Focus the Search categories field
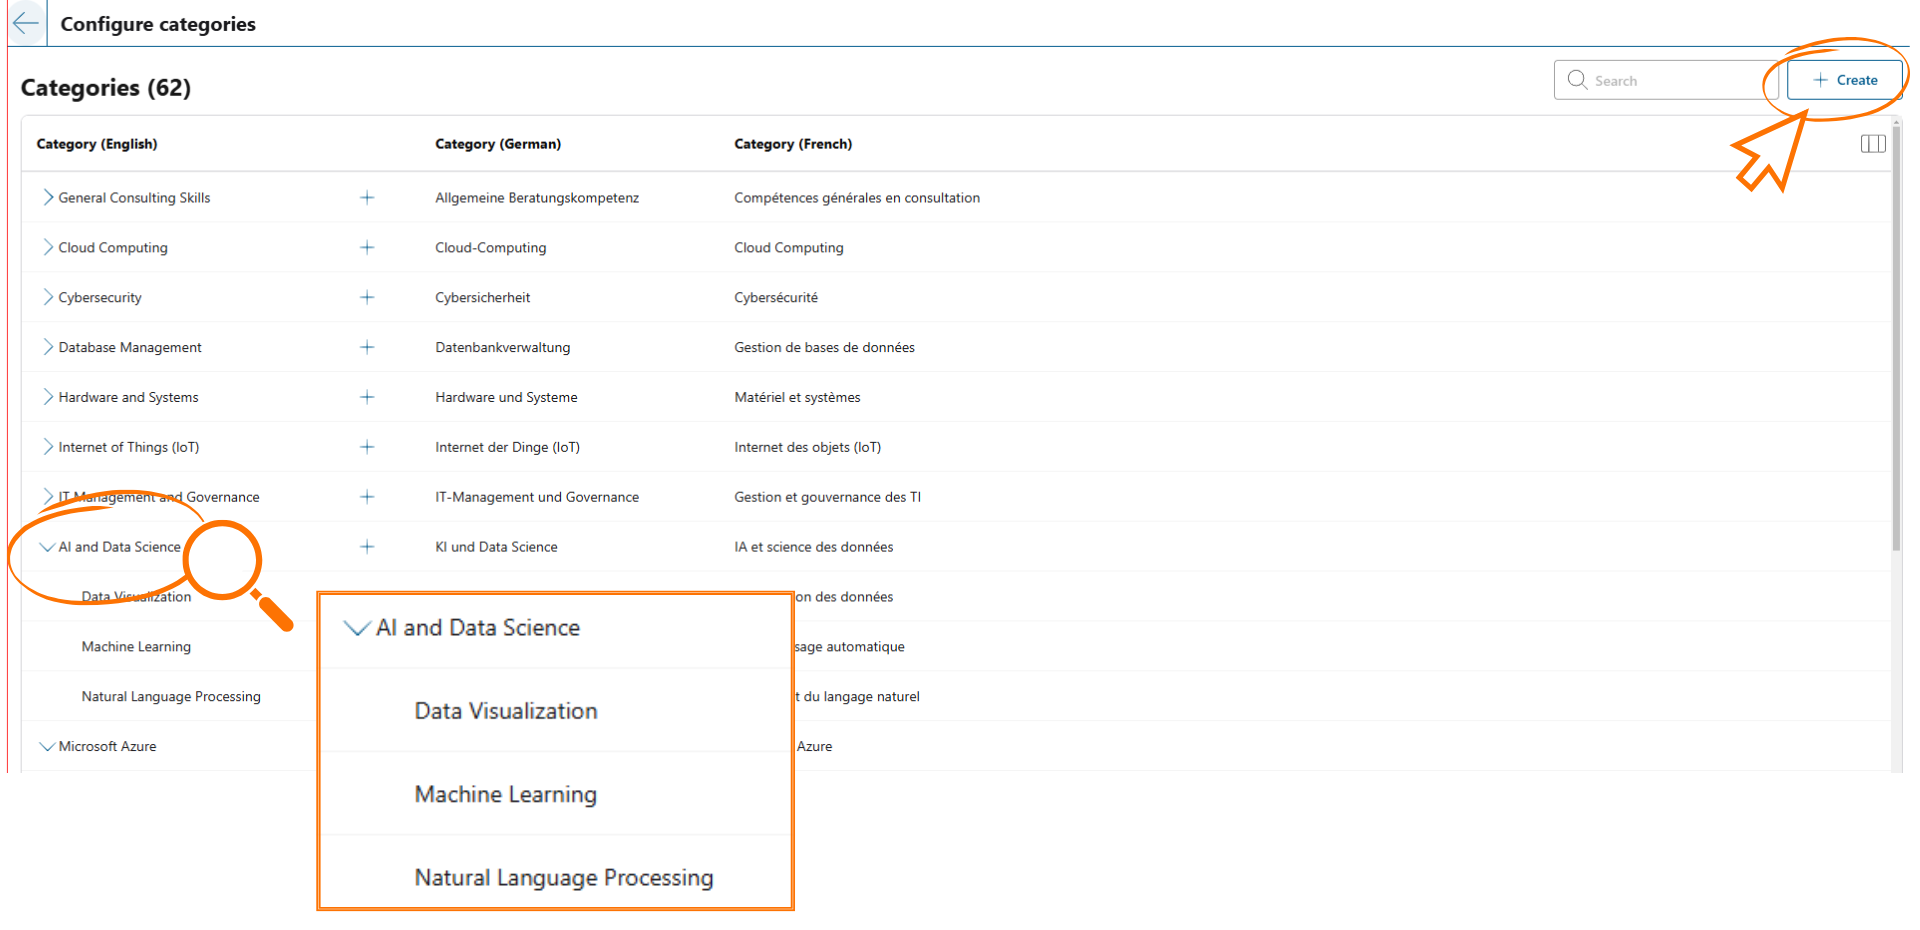The image size is (1920, 930). tap(1664, 80)
